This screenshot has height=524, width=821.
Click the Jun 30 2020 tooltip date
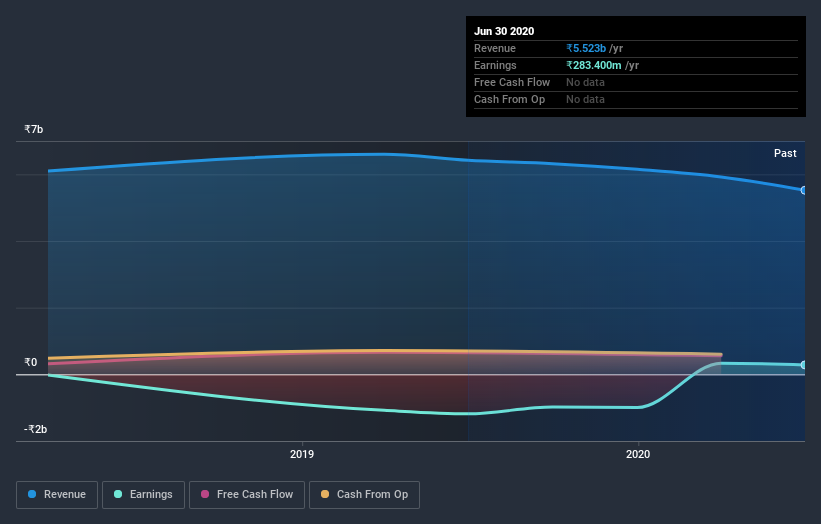[504, 31]
